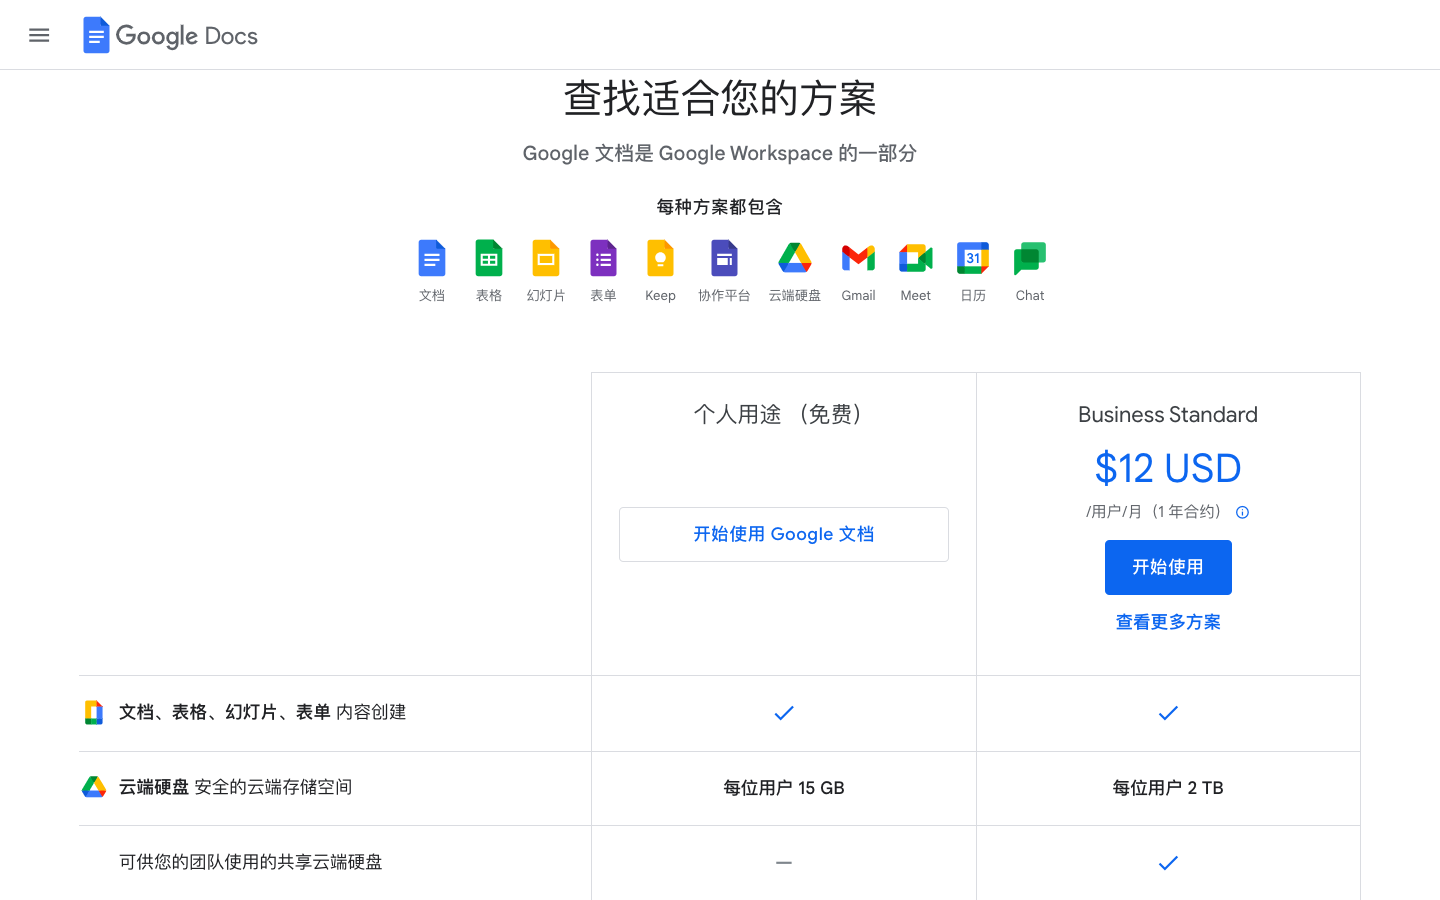
Task: Click the 日历 Calendar app icon
Action: coord(973,258)
